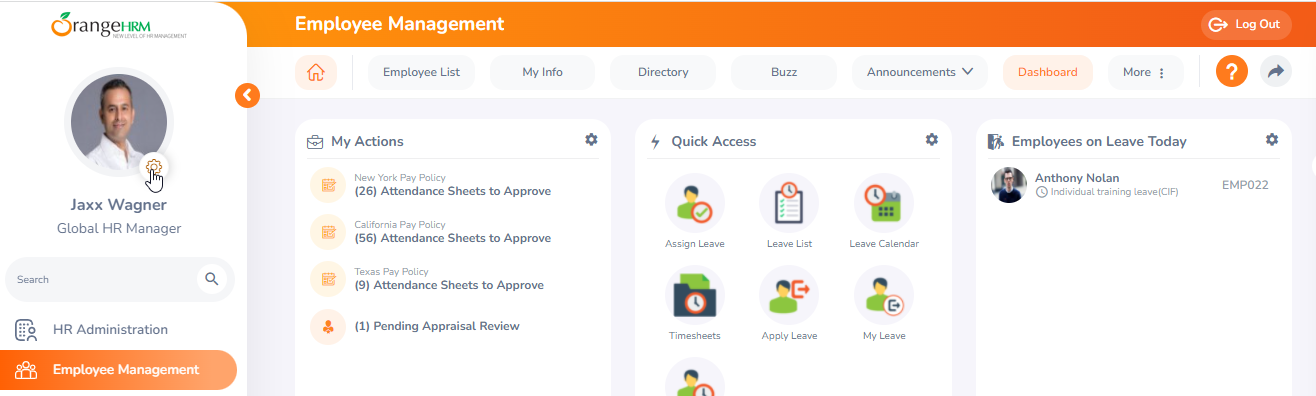Open the My Leave icon

884,295
